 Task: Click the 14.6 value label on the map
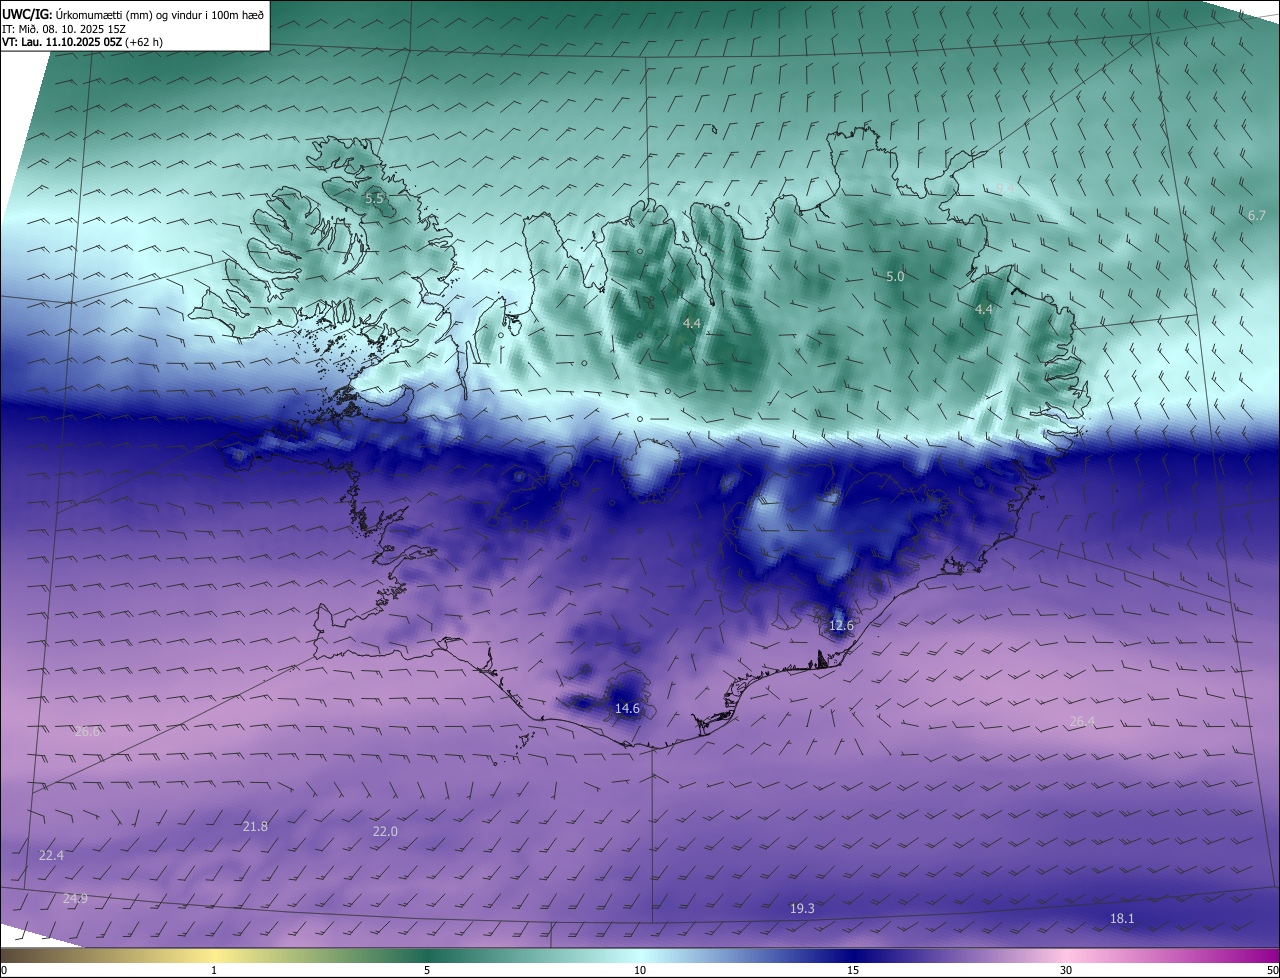627,708
